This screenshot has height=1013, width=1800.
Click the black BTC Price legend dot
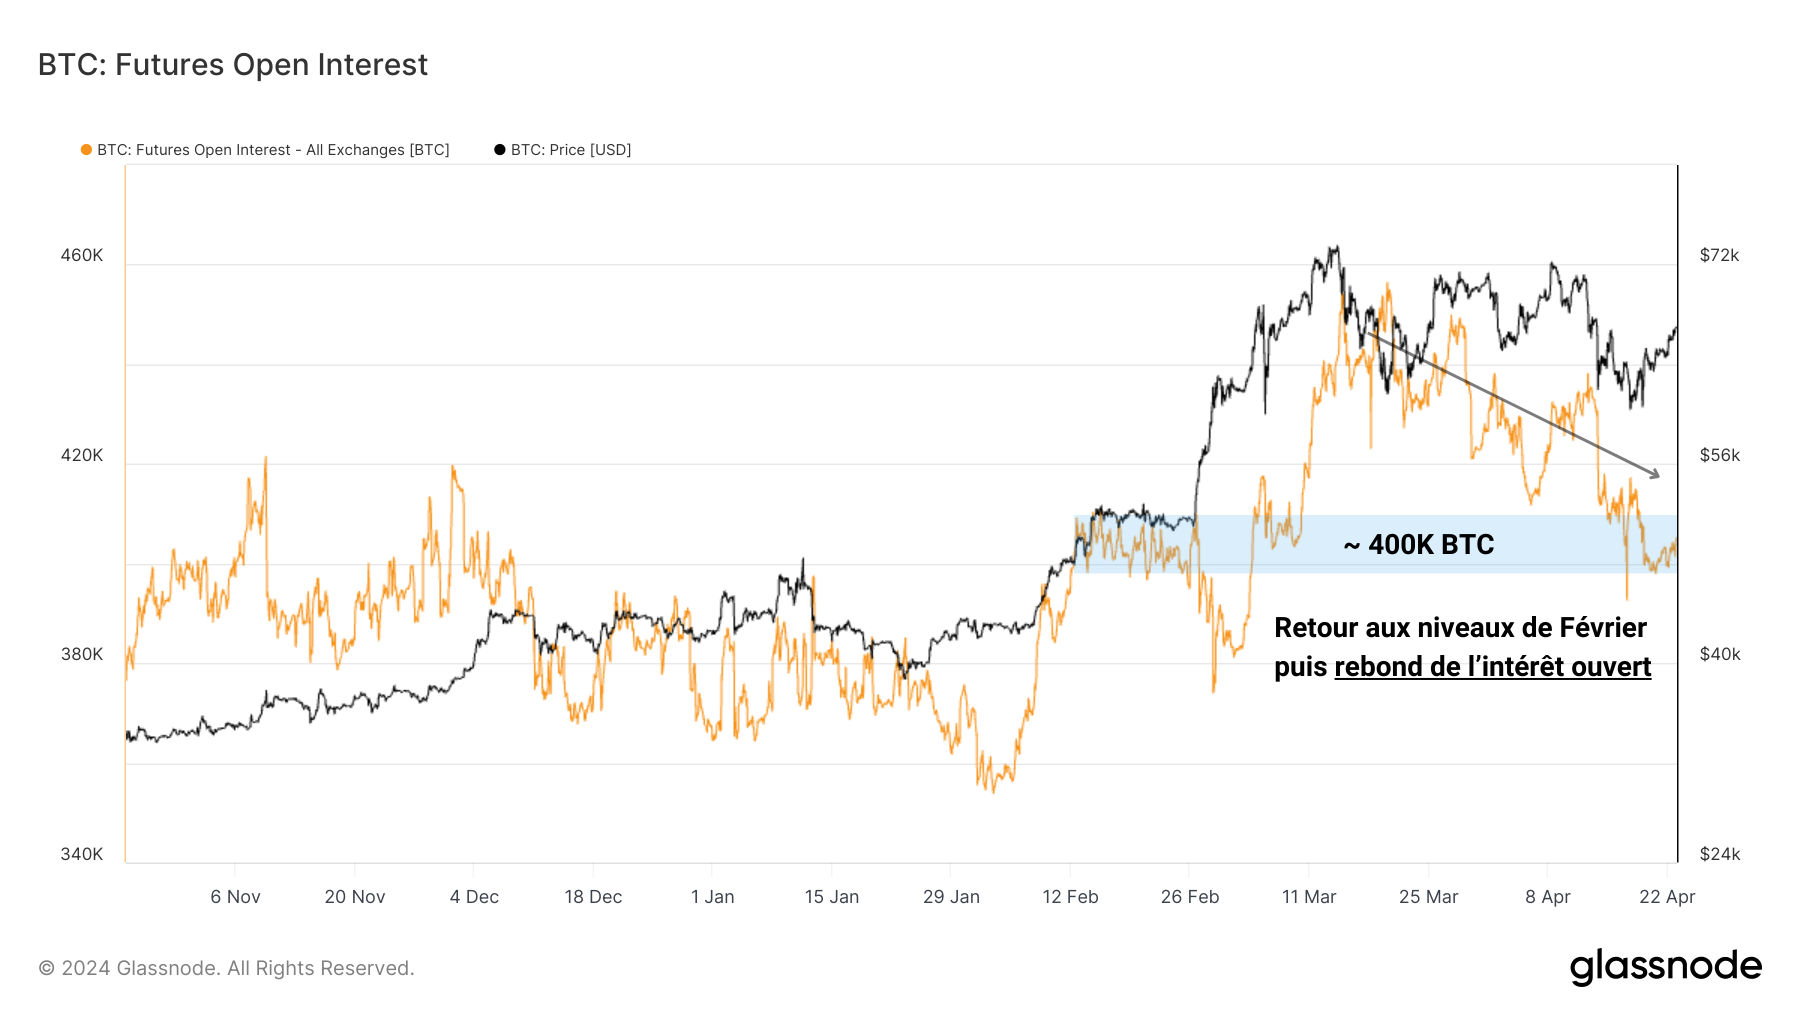(500, 150)
